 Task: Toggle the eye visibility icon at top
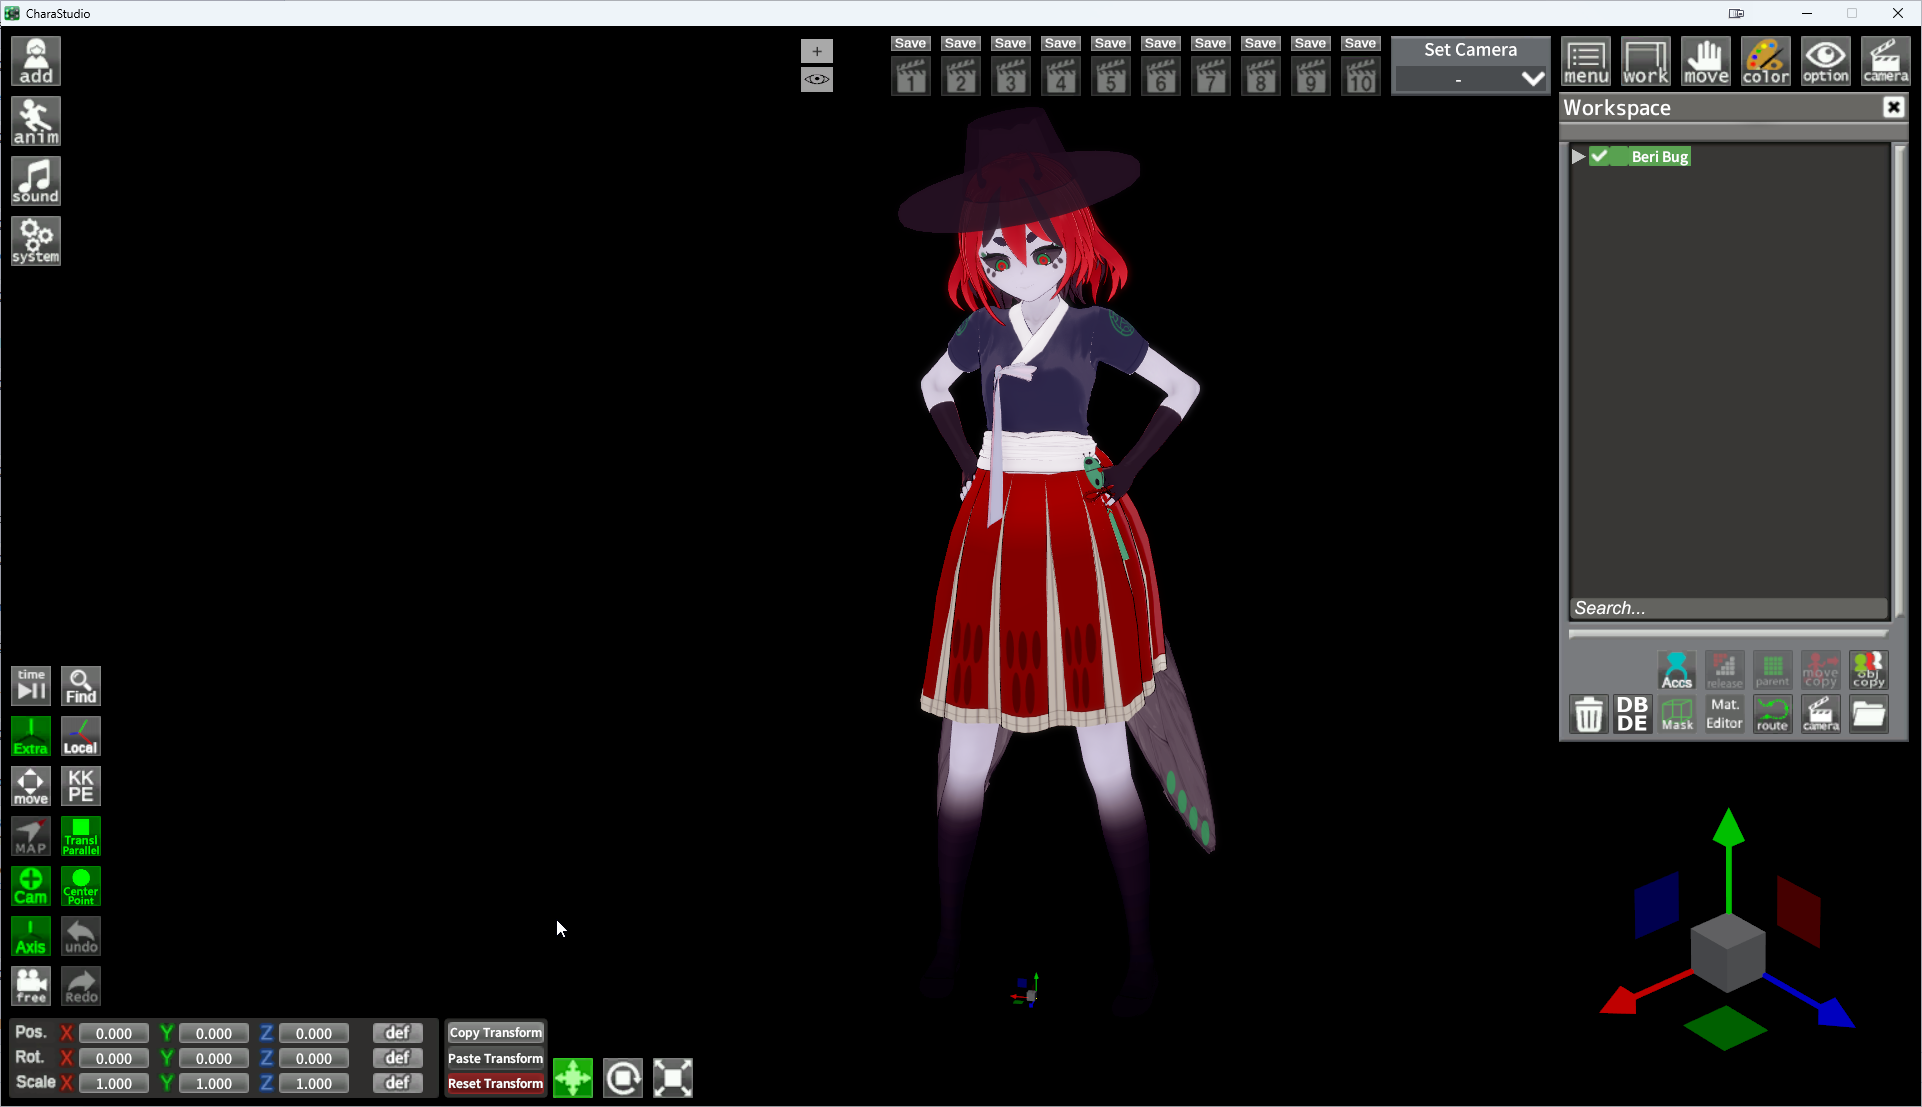[x=817, y=79]
